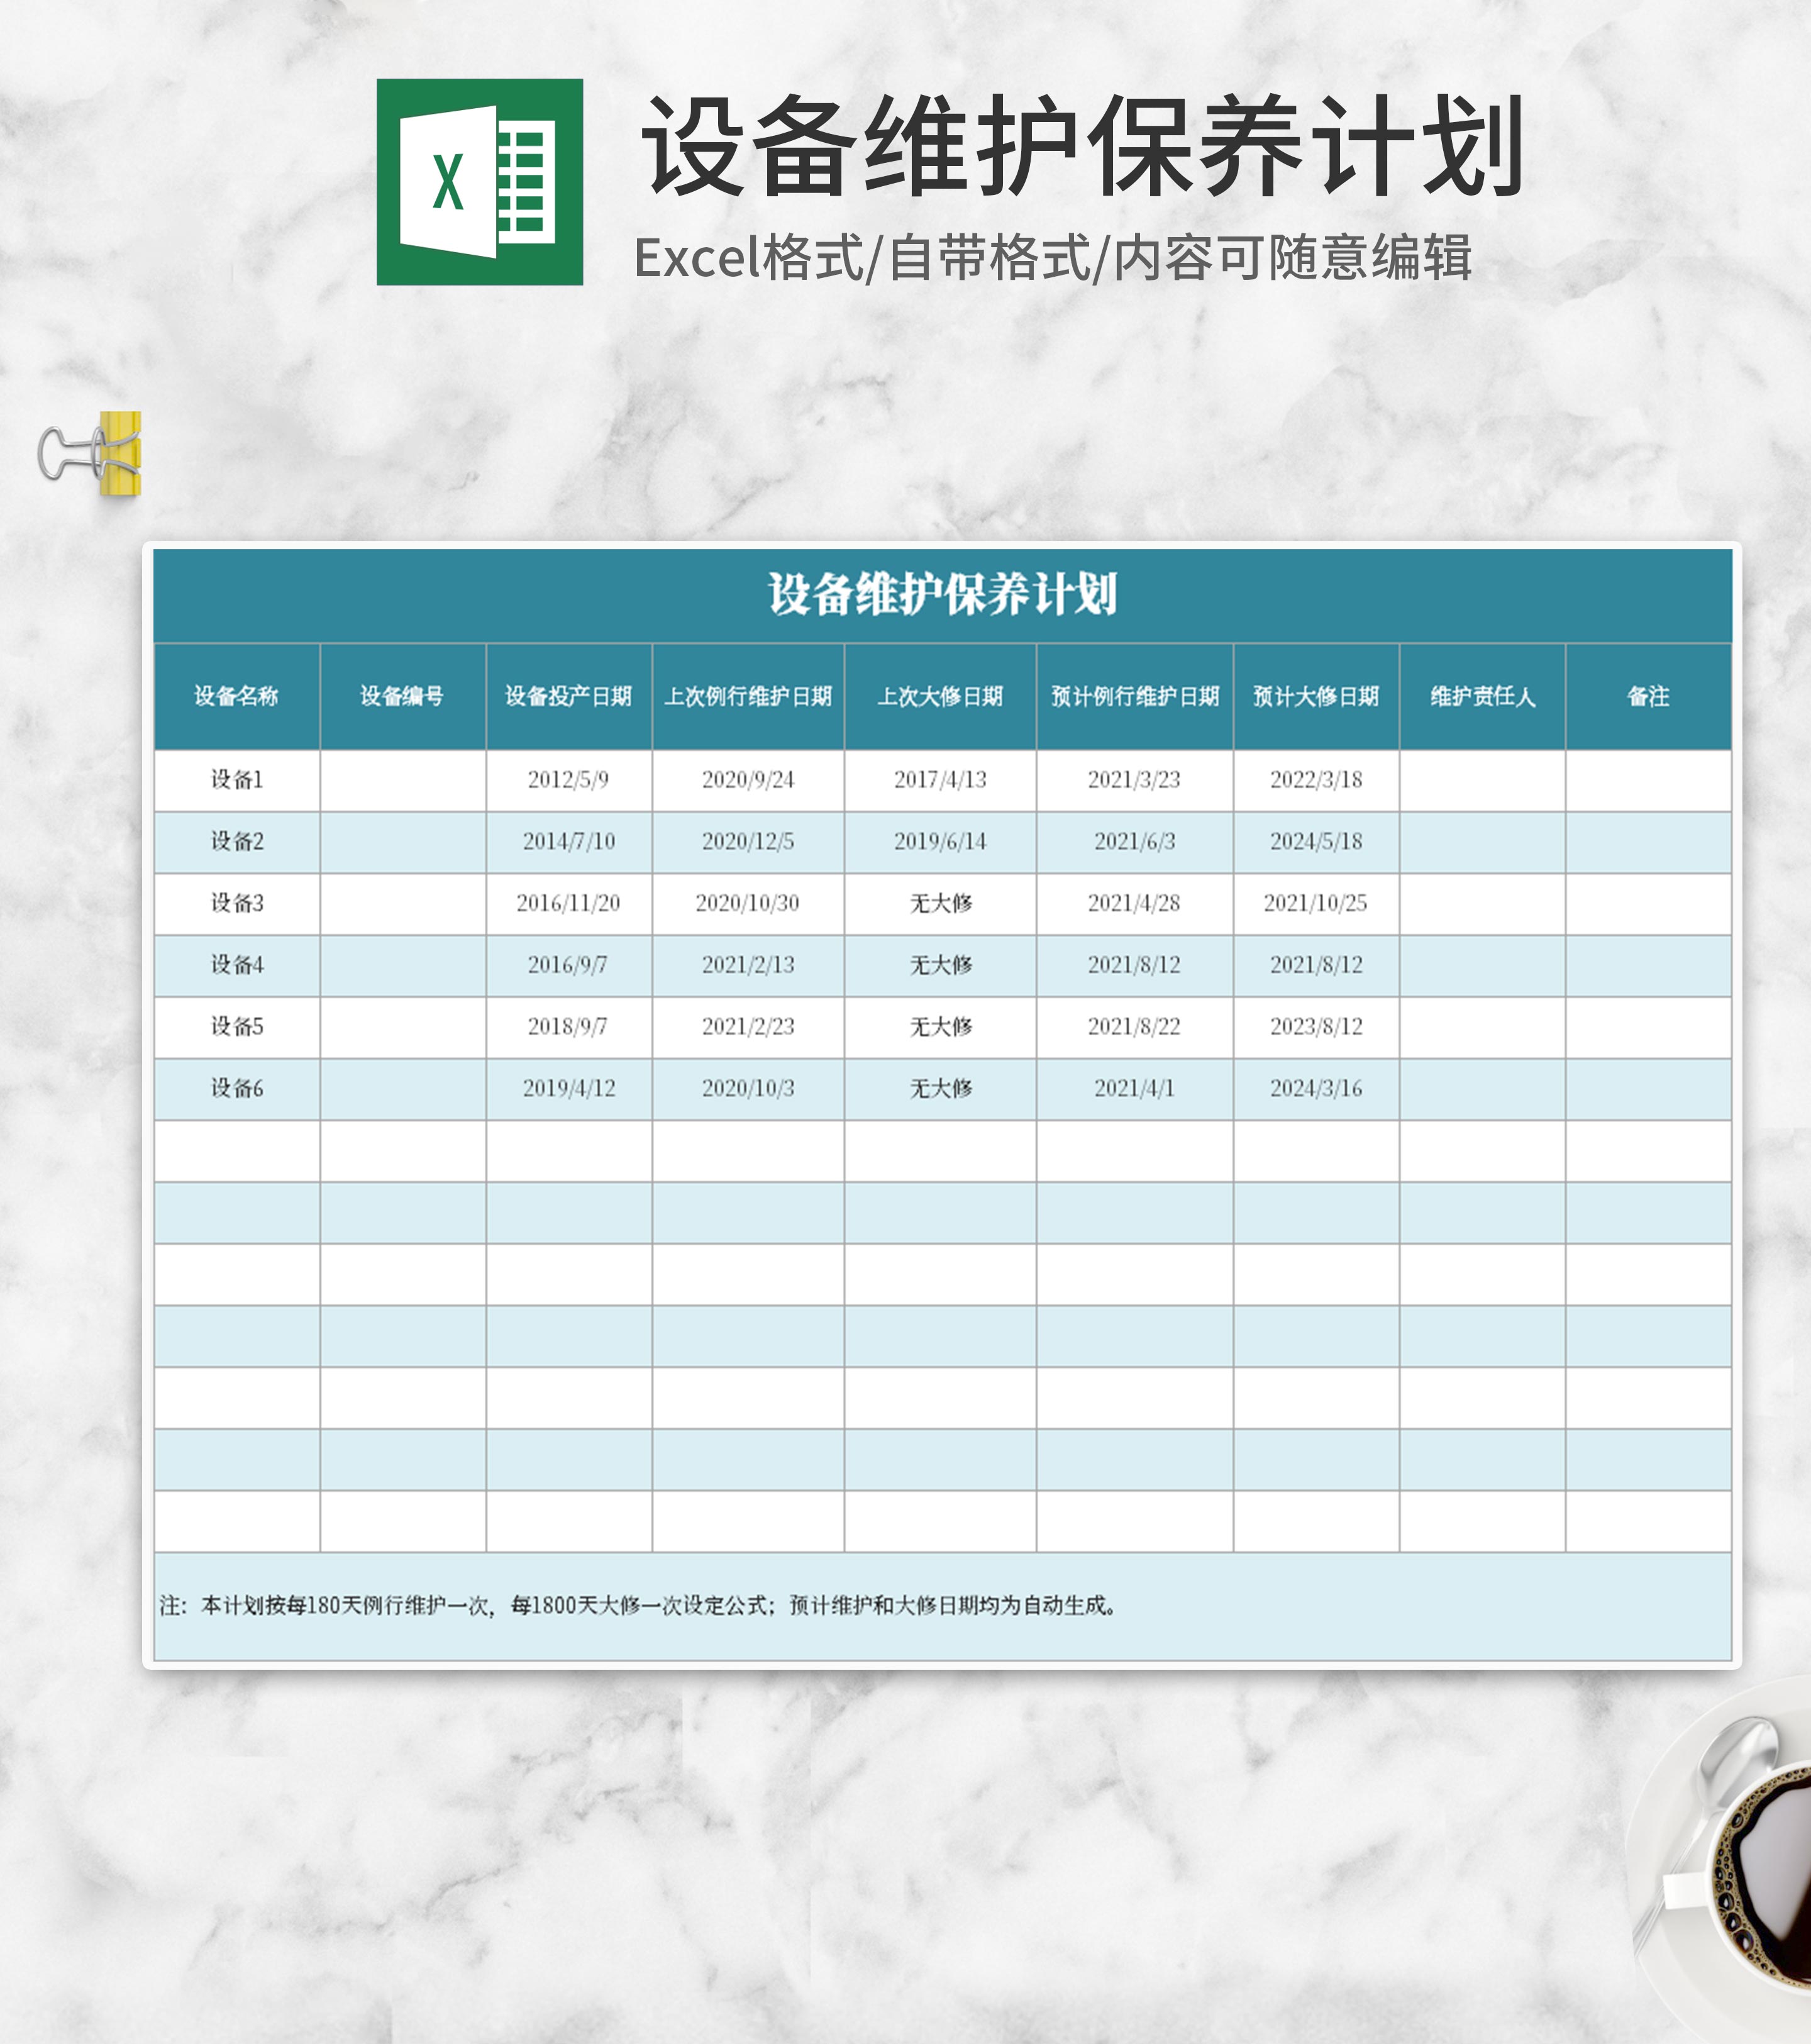Select the 设备编号 column header
1811x2044 pixels.
coord(402,696)
